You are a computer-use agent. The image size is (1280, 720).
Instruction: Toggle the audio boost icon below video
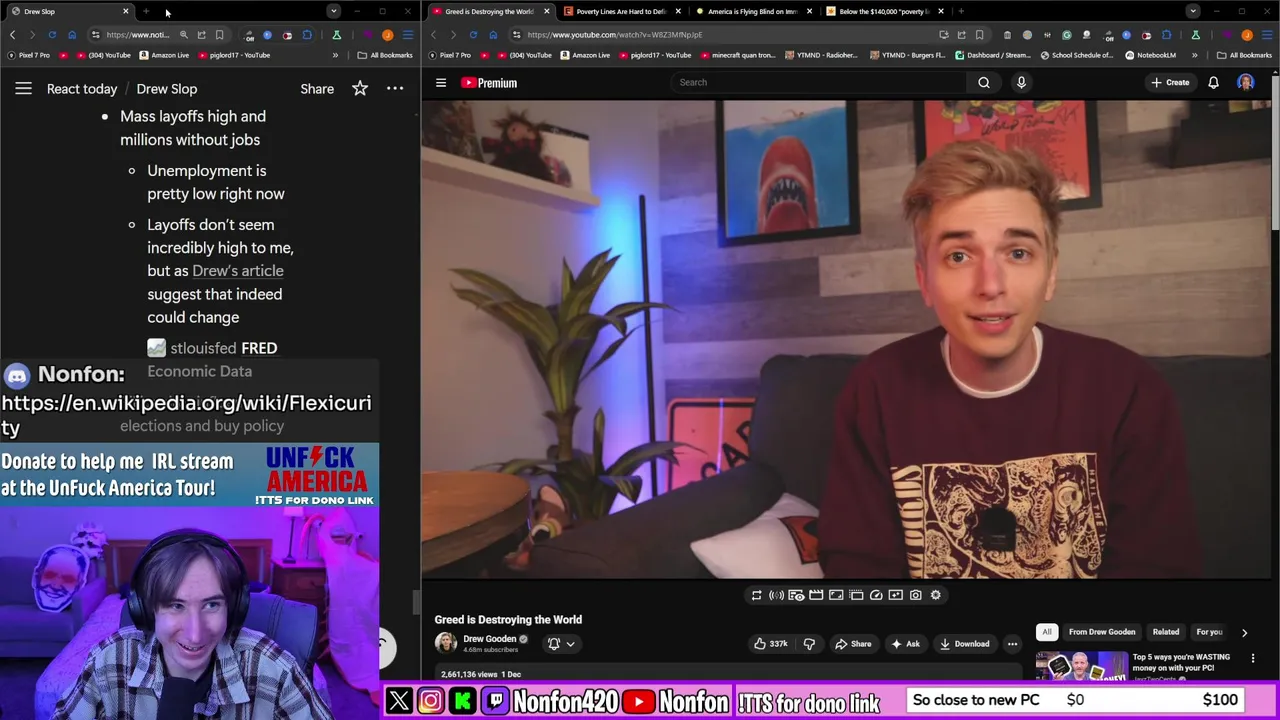[776, 595]
